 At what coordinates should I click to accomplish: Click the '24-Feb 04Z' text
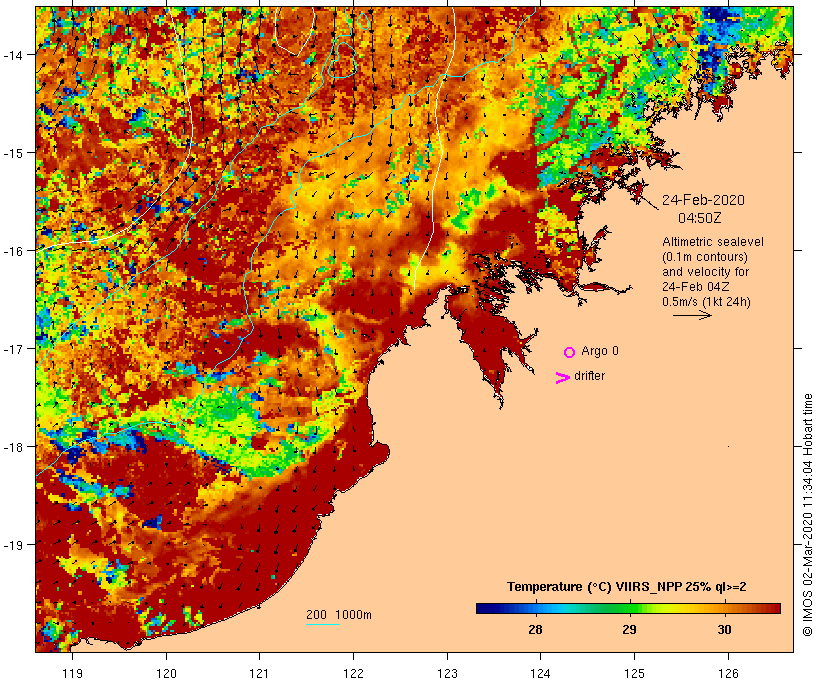(696, 287)
